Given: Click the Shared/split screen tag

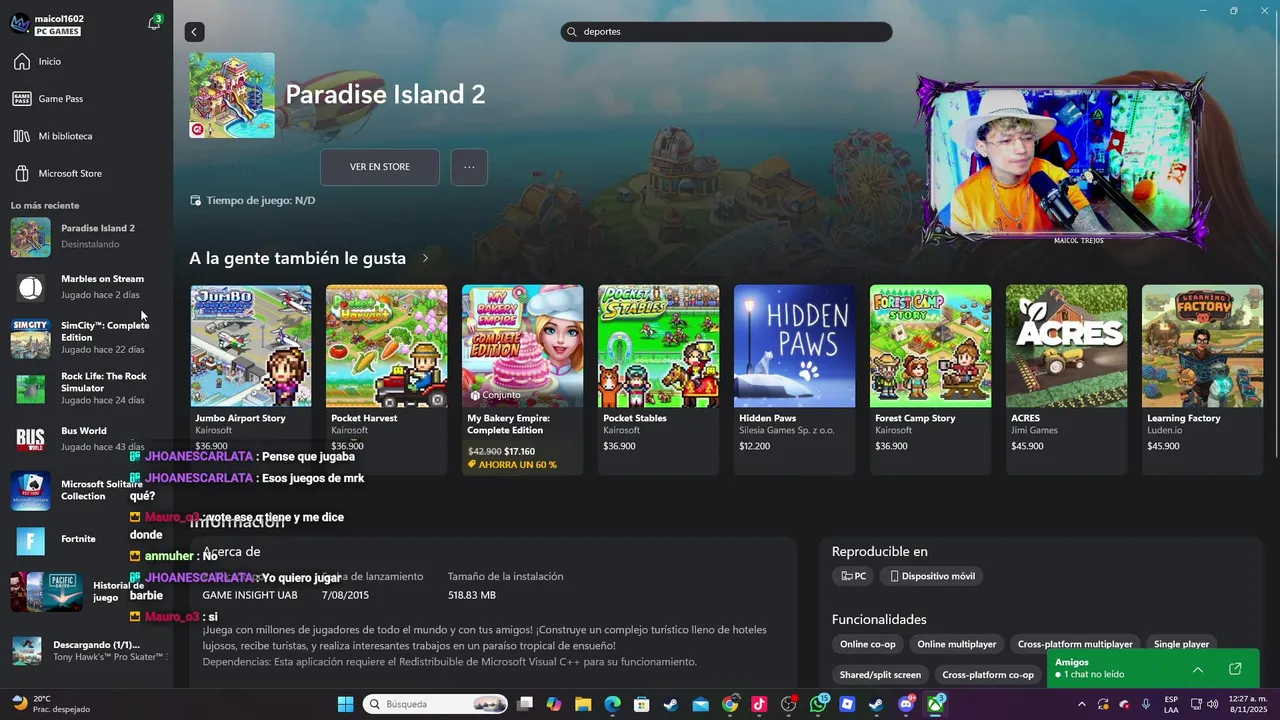Looking at the screenshot, I should coord(880,675).
